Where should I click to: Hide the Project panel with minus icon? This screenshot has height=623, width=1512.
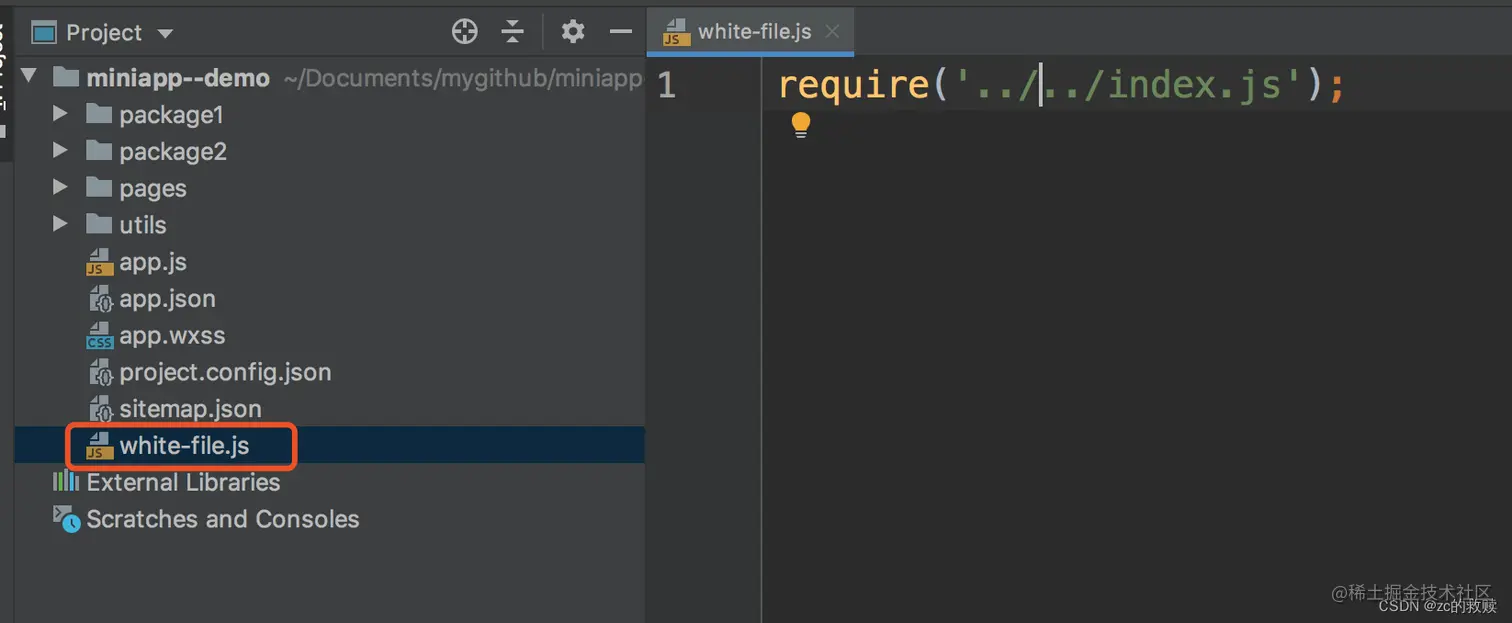tap(621, 32)
